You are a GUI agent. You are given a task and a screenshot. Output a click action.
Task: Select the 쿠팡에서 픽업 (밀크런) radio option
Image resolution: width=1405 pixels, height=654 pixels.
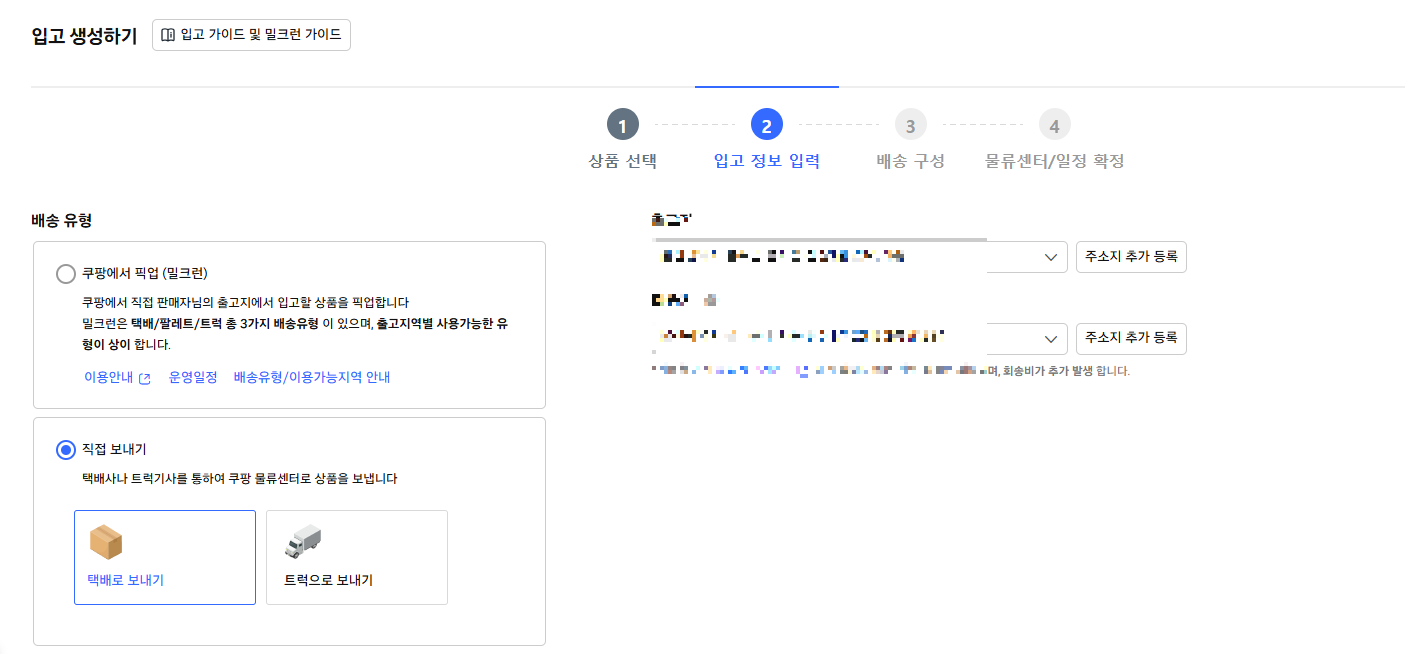[66, 274]
